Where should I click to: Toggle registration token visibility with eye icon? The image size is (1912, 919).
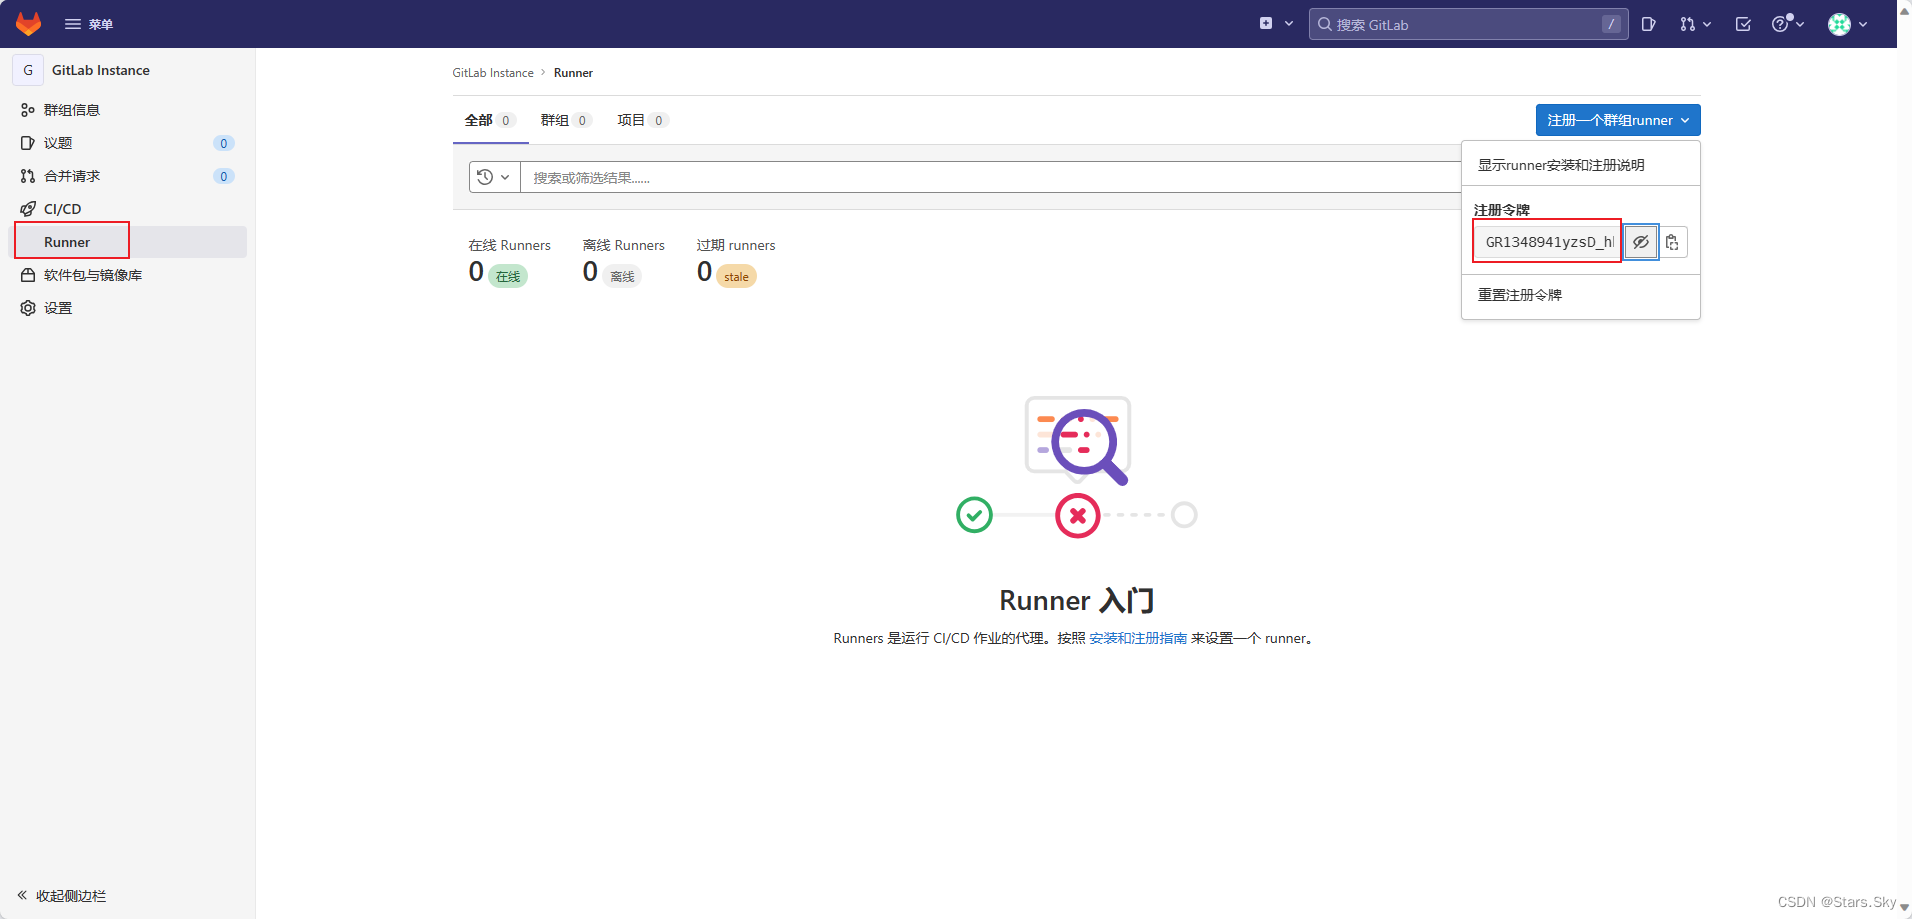tap(1640, 242)
